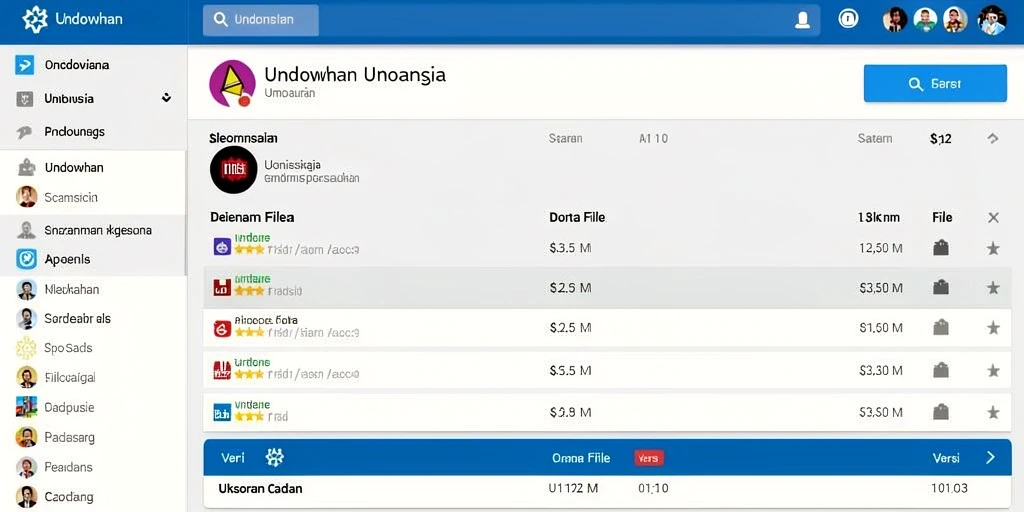
Task: Star the $3.9 M row
Action: pyautogui.click(x=993, y=411)
